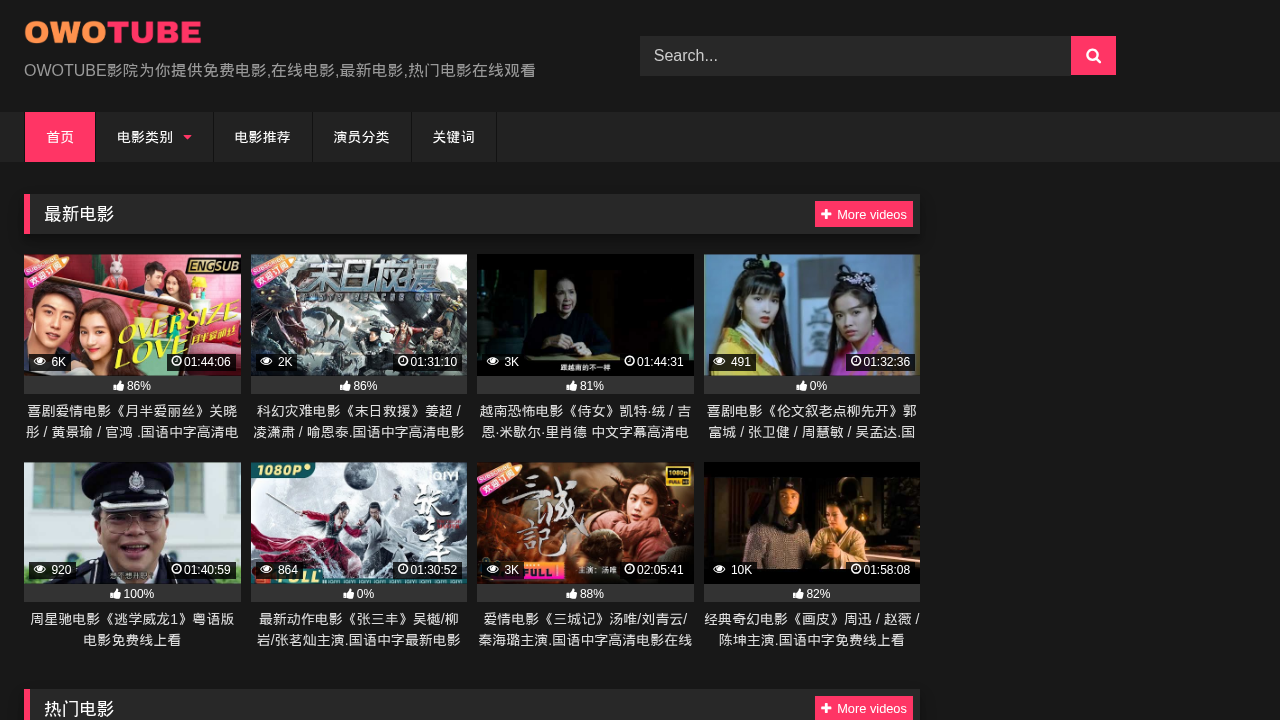
Task: Click More videos in 热门电影 section
Action: pyautogui.click(x=864, y=708)
